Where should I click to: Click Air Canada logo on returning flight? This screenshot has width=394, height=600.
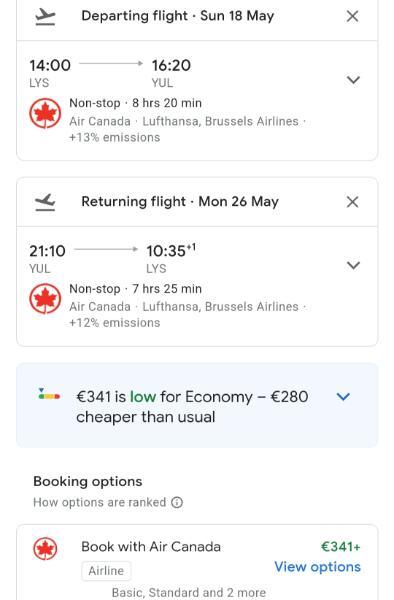[45, 298]
